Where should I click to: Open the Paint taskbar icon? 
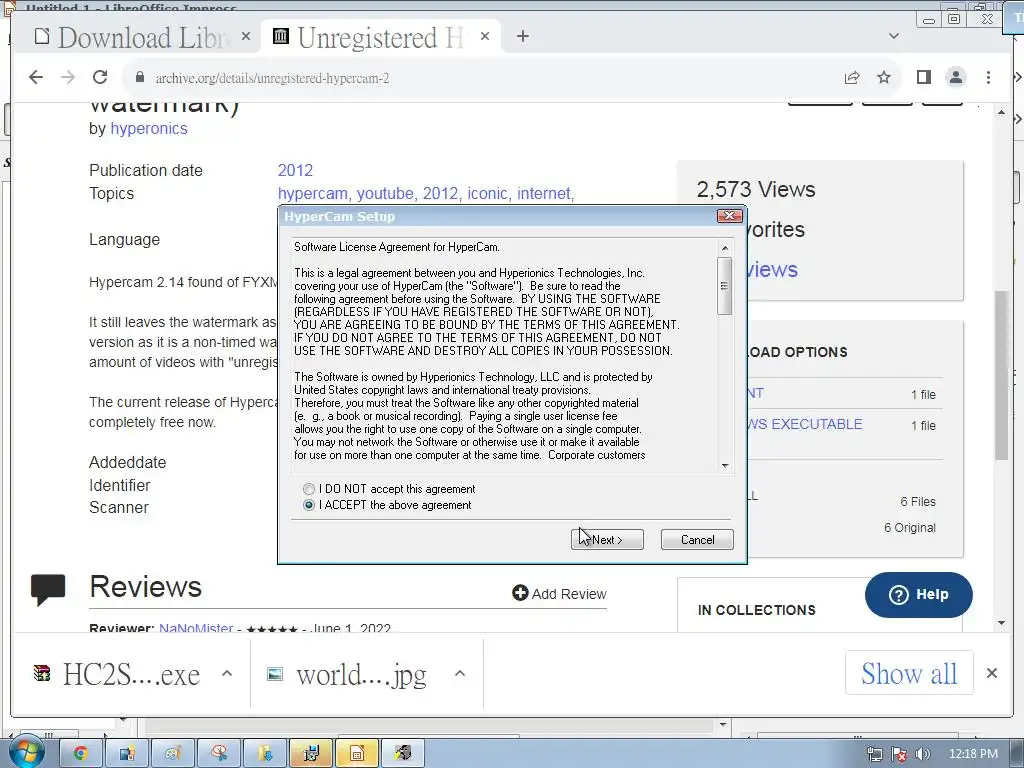point(172,754)
